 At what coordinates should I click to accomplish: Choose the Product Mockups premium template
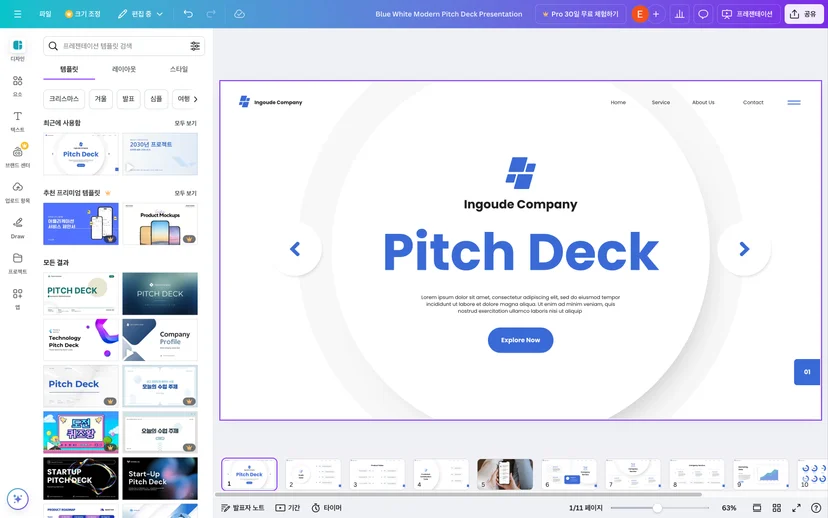[160, 224]
